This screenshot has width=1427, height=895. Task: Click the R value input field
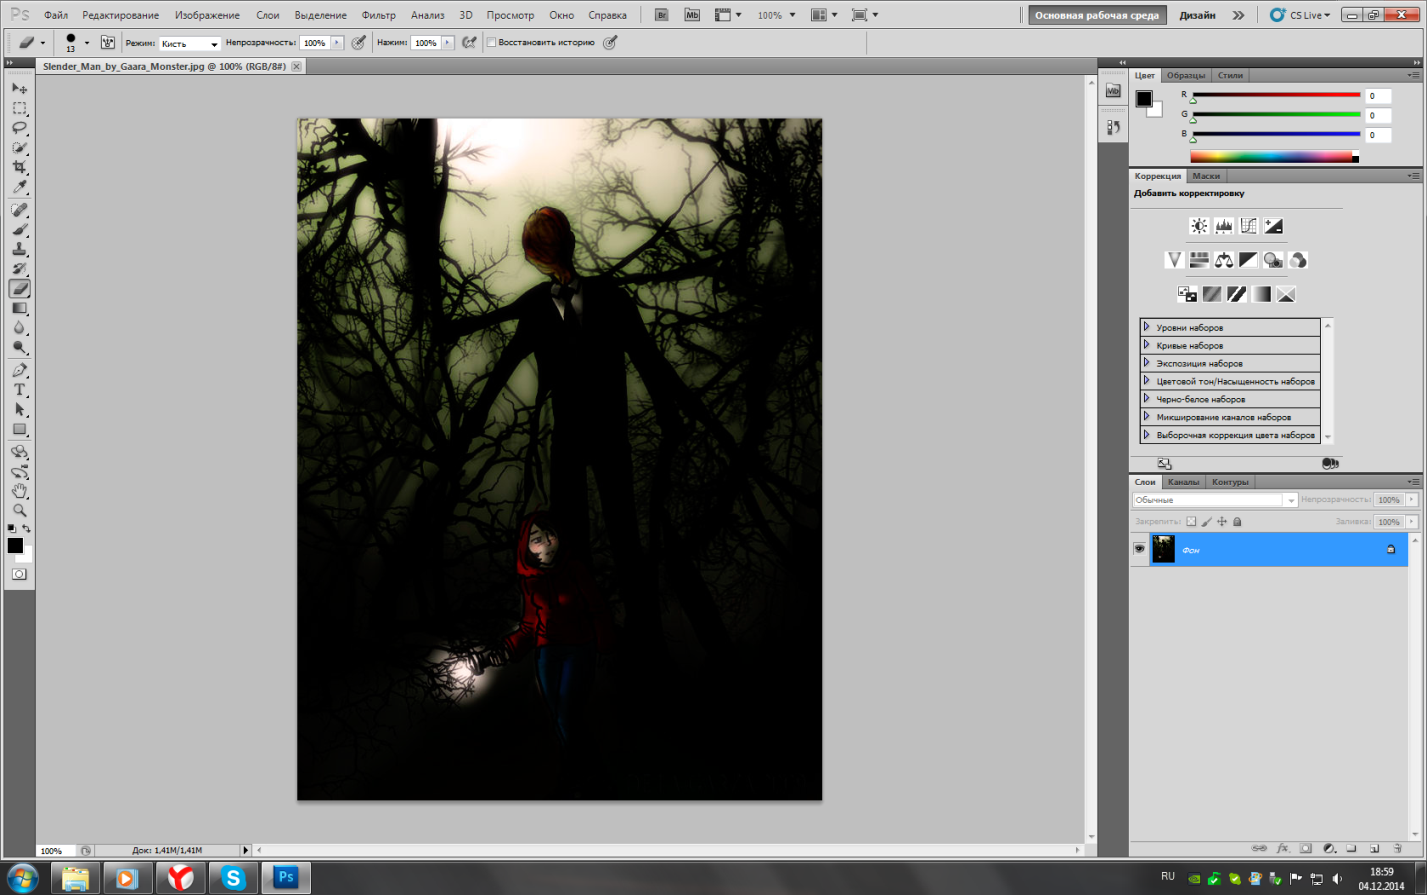tap(1378, 96)
